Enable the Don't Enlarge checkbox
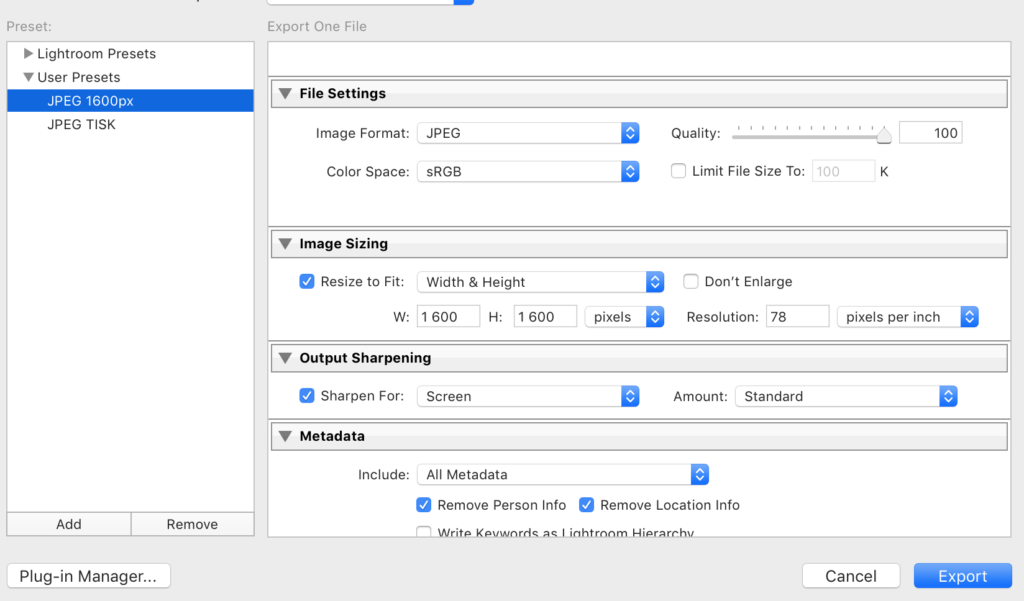This screenshot has width=1024, height=601. tap(691, 282)
